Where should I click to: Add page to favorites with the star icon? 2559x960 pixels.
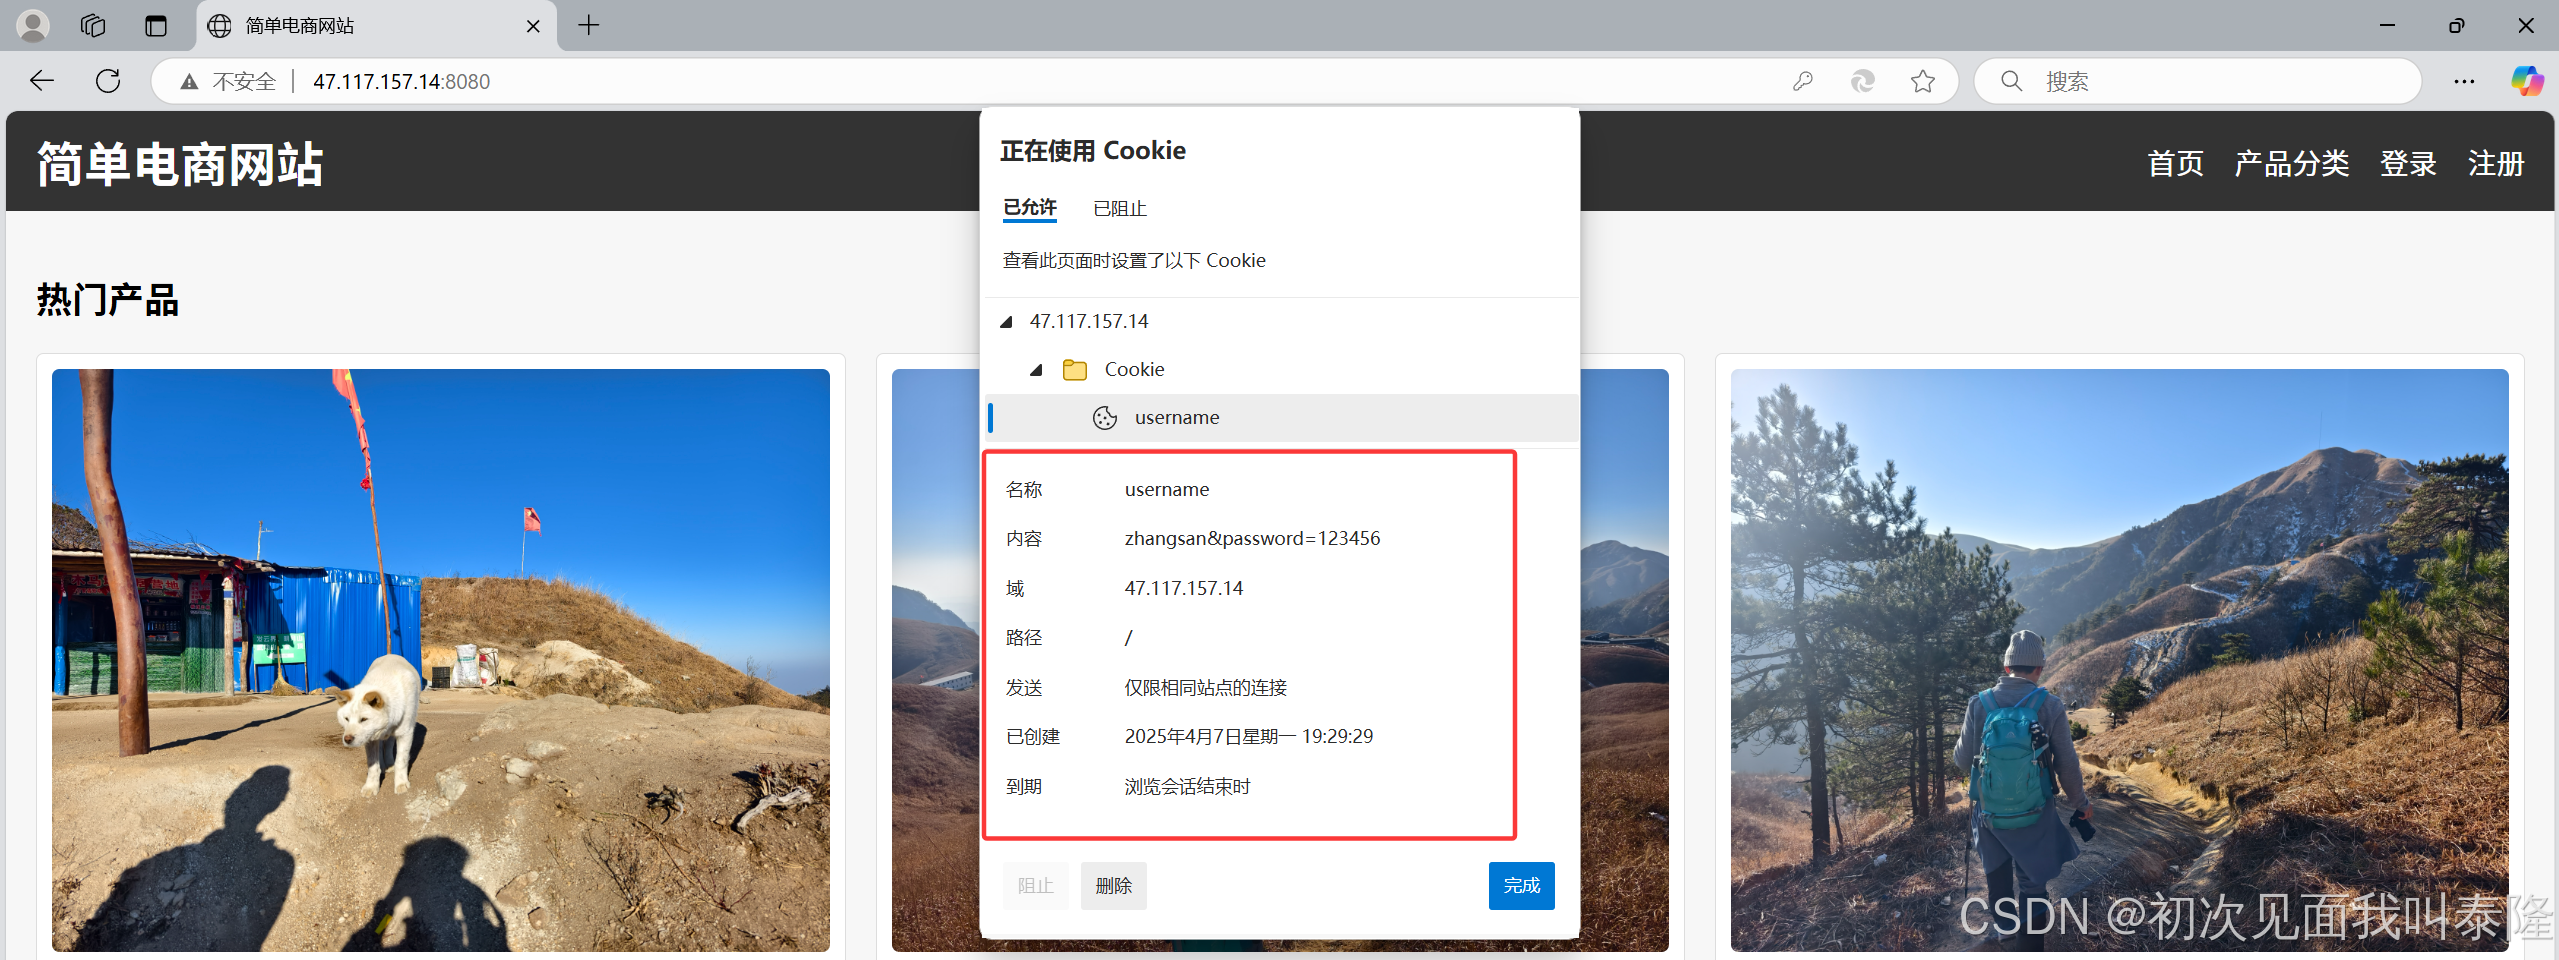(1921, 81)
